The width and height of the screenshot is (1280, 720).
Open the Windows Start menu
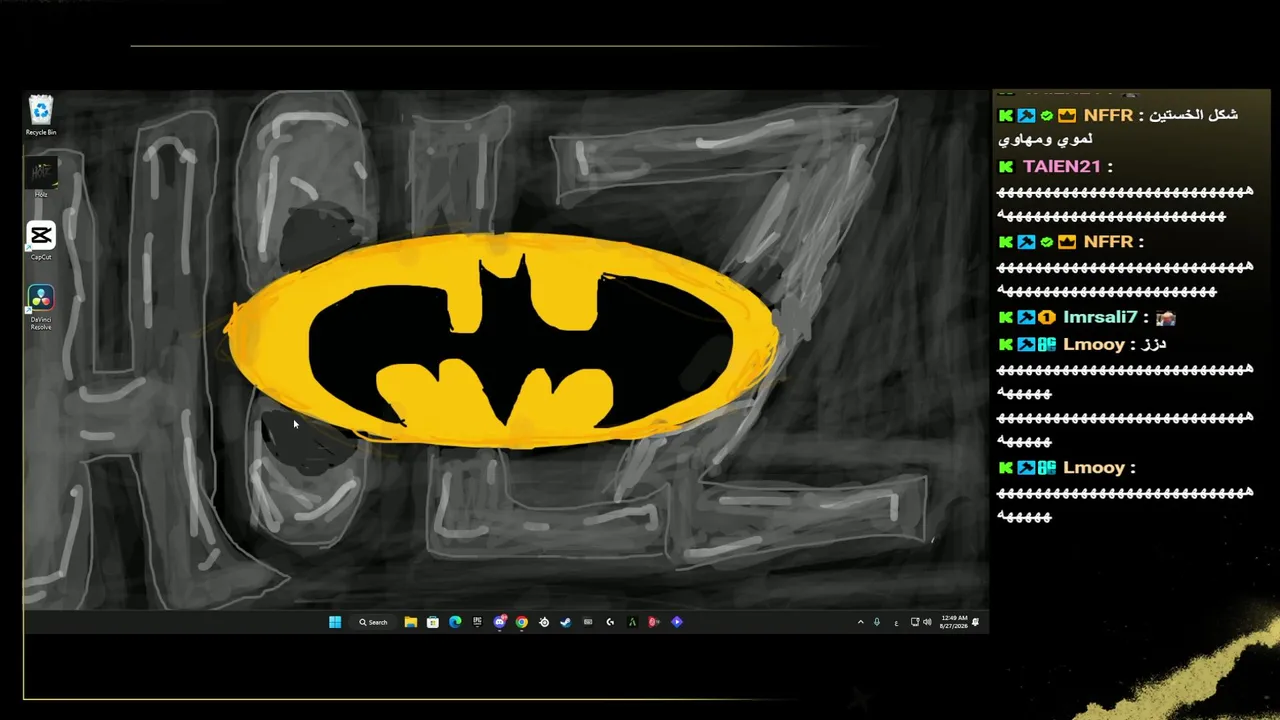point(335,622)
